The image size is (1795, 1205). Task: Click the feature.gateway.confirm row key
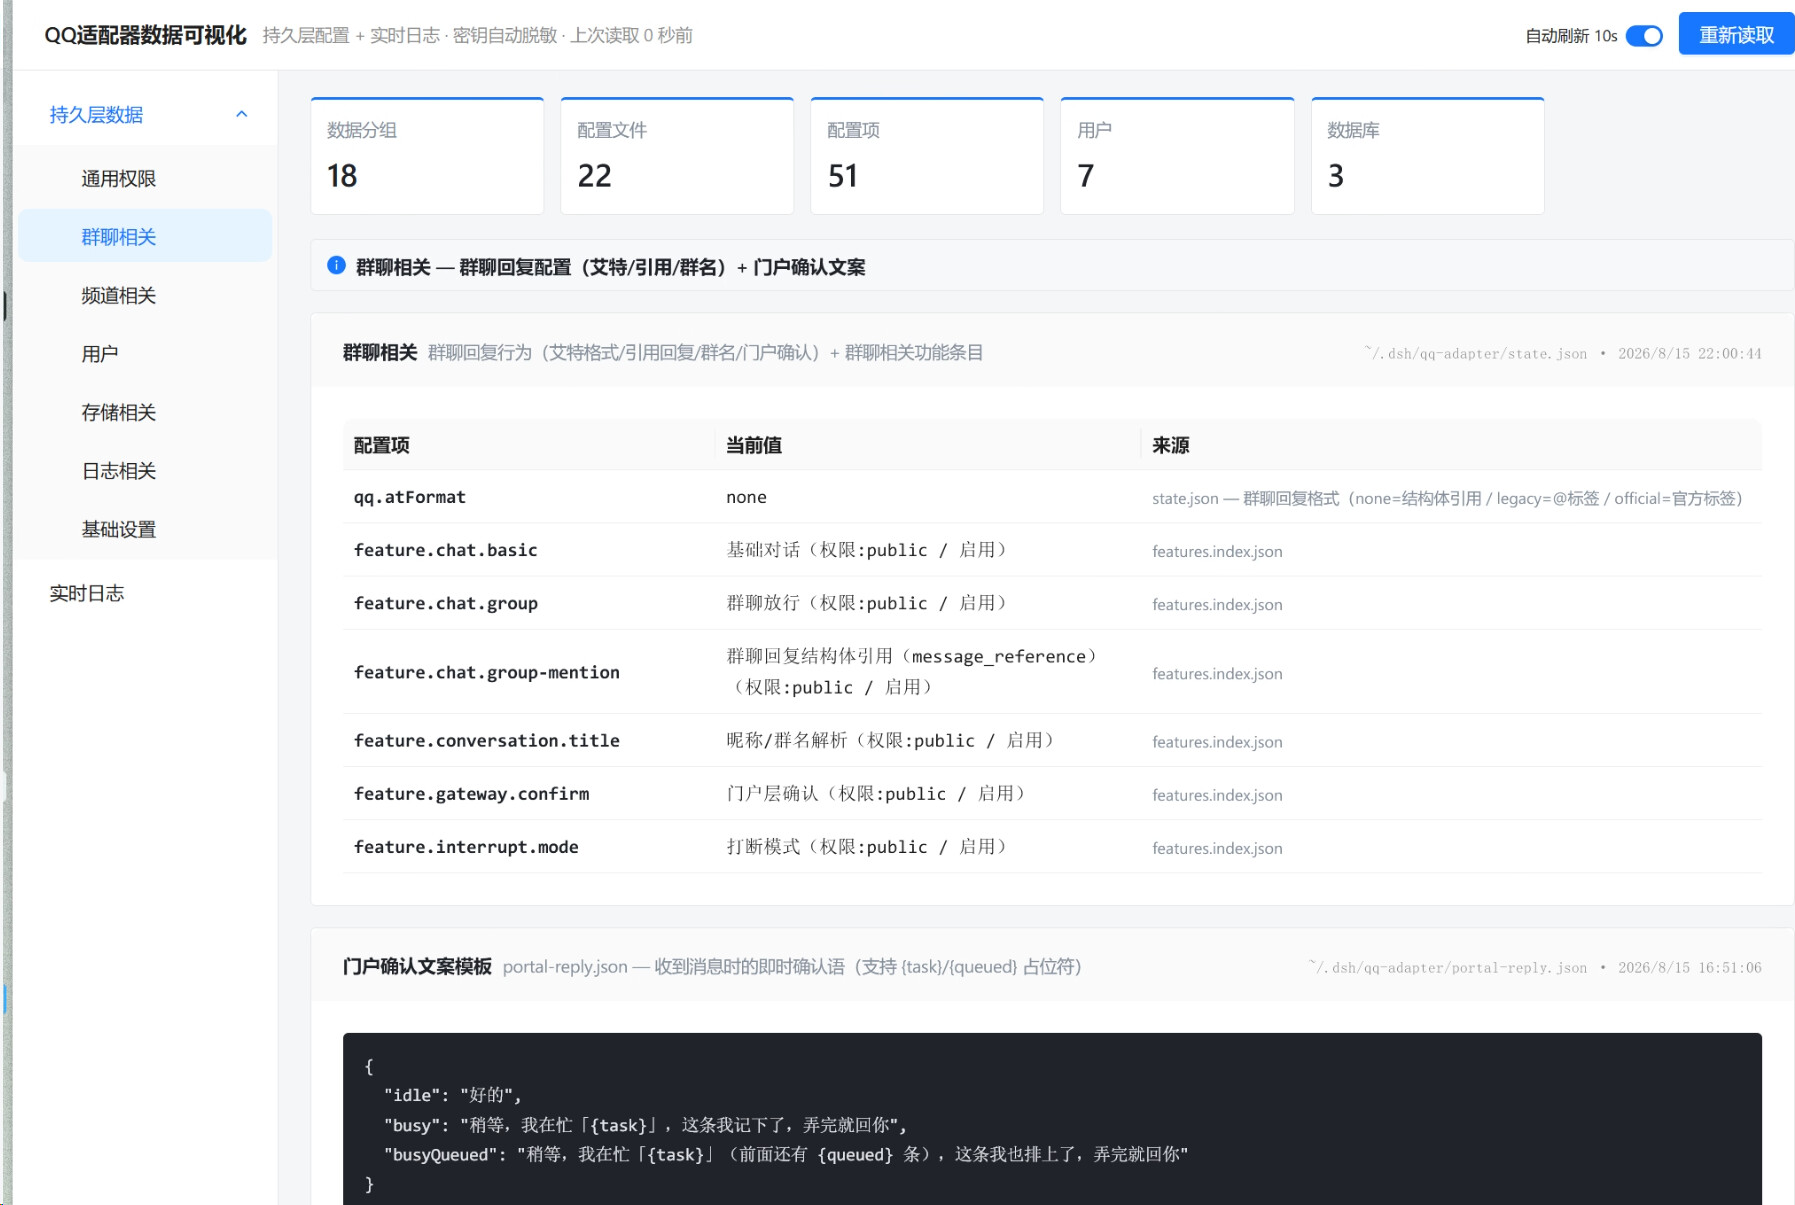[x=471, y=793]
